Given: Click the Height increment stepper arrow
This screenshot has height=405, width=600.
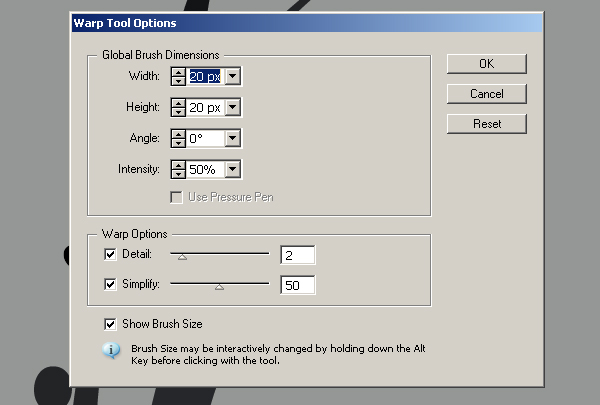Looking at the screenshot, I should point(178,103).
